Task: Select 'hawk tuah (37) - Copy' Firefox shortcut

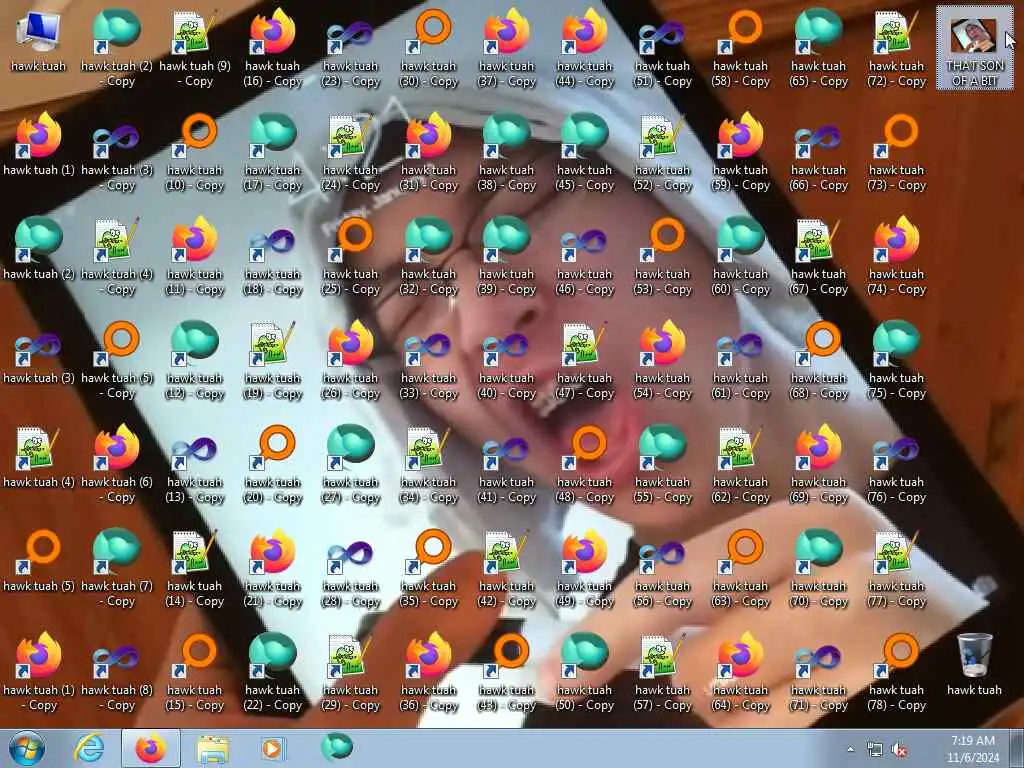Action: pyautogui.click(x=507, y=49)
